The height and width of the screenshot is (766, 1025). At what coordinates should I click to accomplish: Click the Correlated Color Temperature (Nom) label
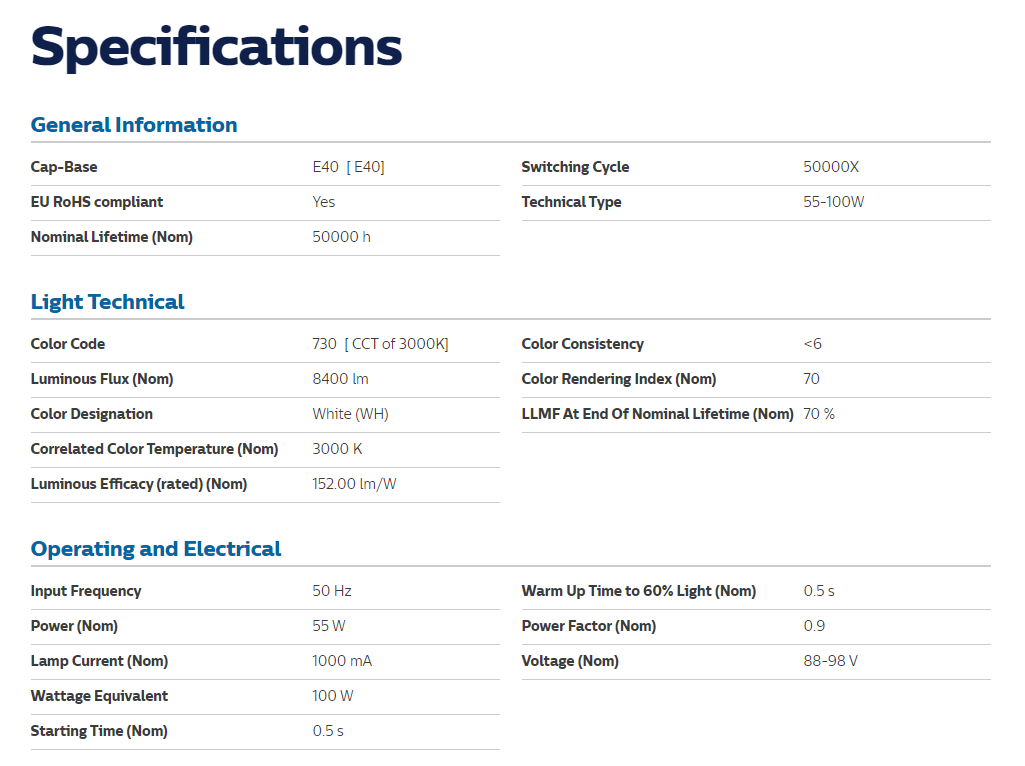(x=154, y=449)
